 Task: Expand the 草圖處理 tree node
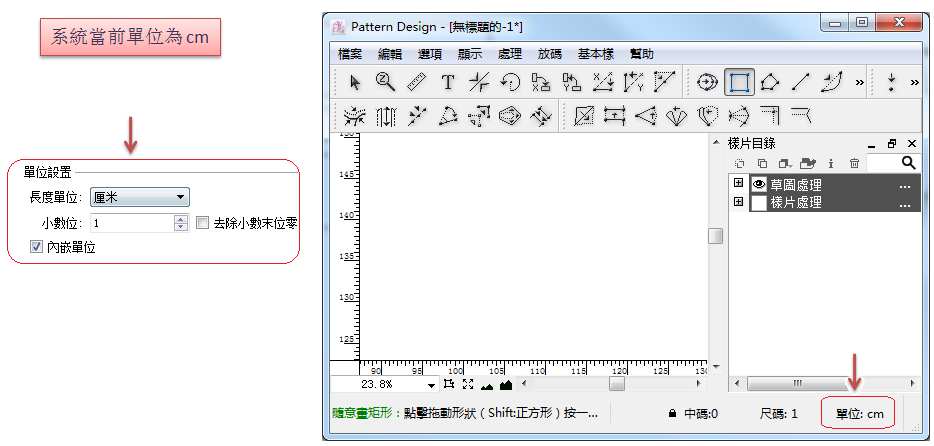[x=739, y=184]
